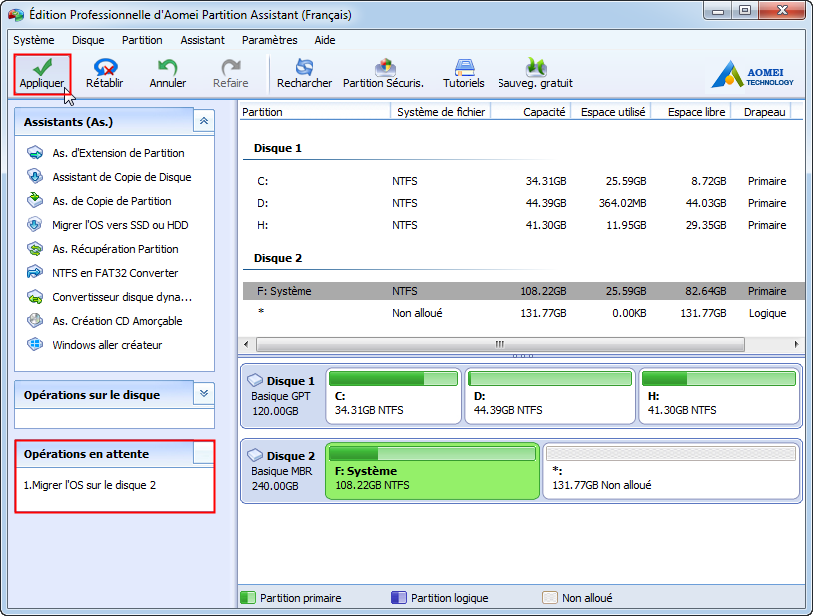The width and height of the screenshot is (813, 616).
Task: Open the Assistant menu
Action: (202, 40)
